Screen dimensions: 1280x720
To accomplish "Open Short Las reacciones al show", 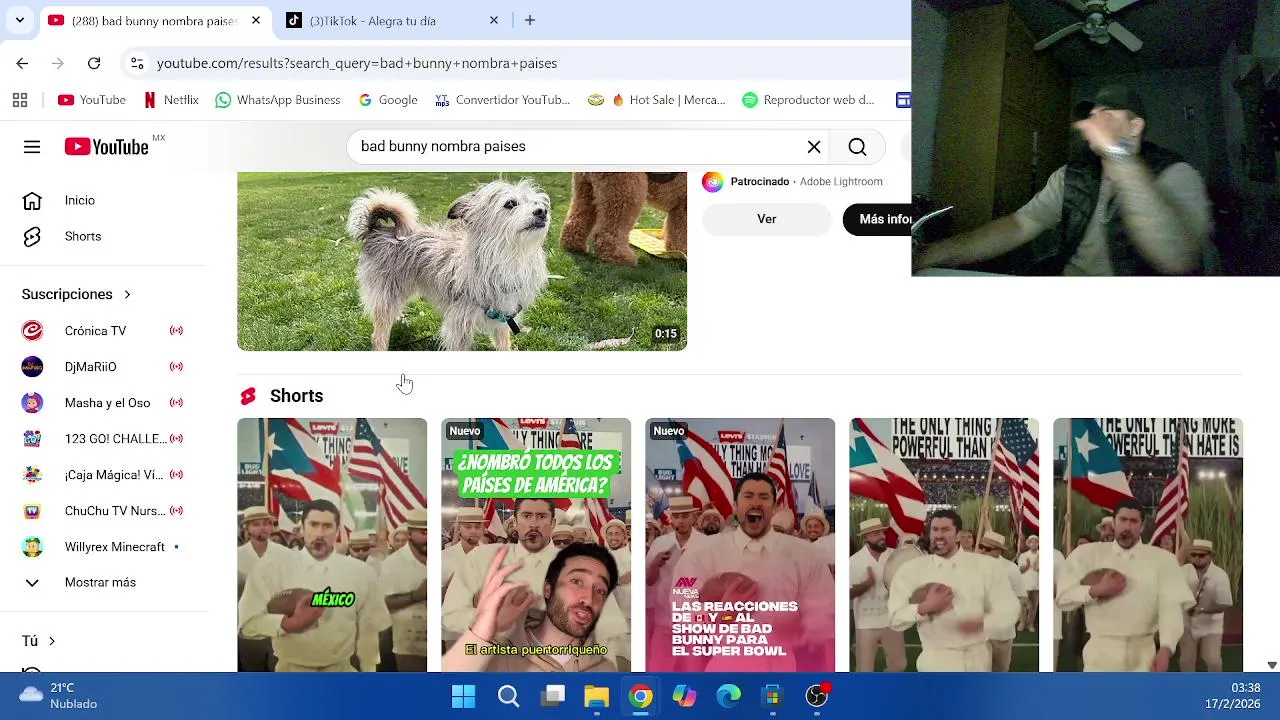I will point(740,545).
